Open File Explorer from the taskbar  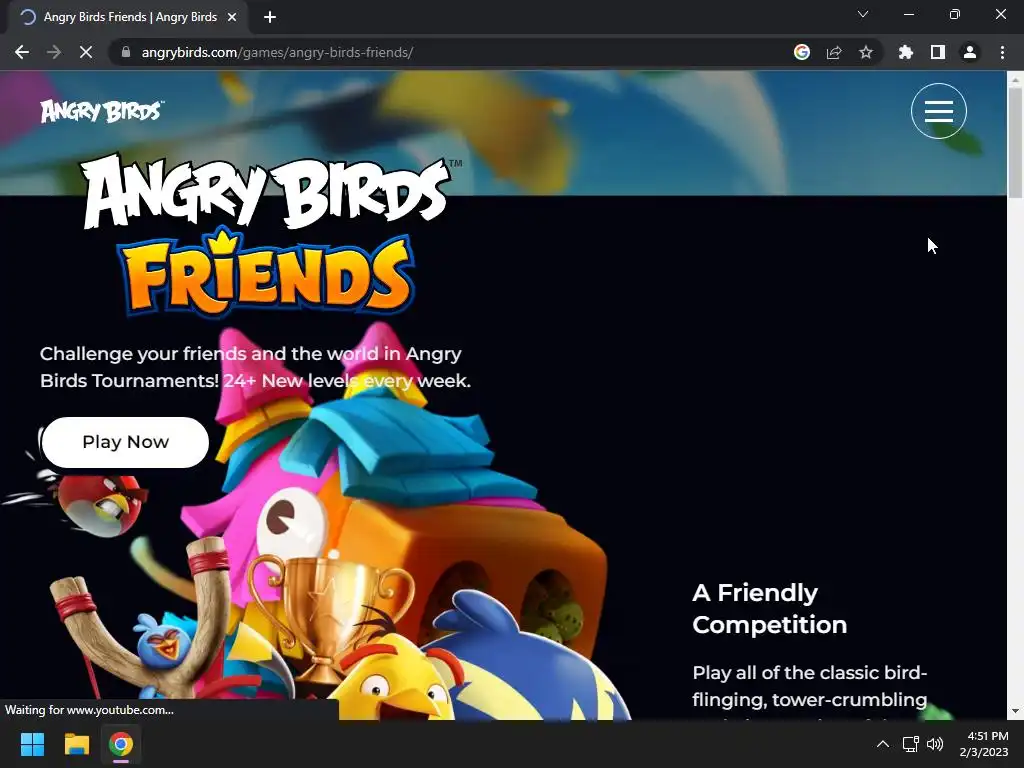[x=76, y=744]
